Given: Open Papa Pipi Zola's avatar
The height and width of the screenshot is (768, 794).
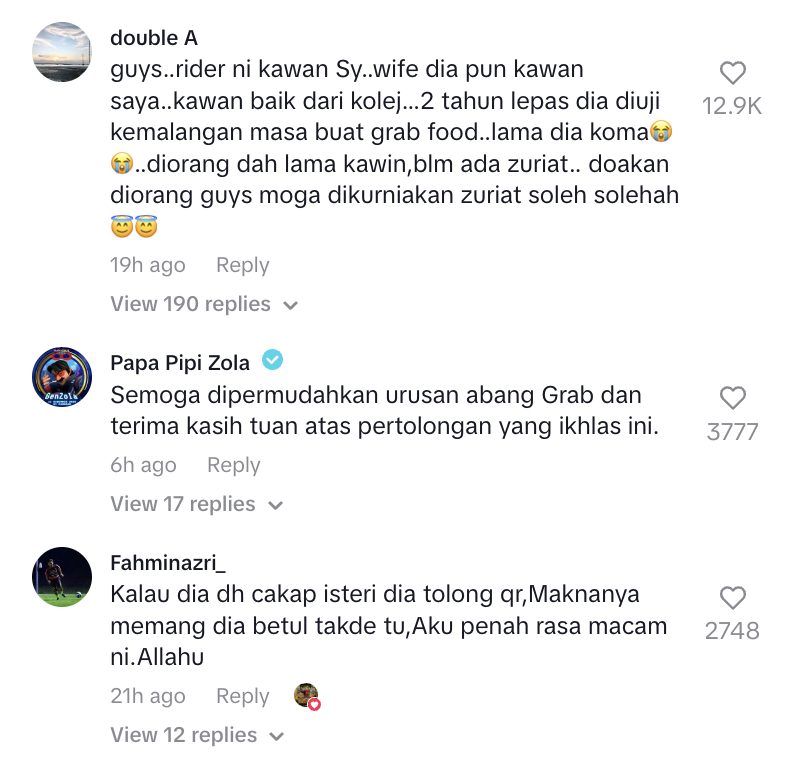Looking at the screenshot, I should pyautogui.click(x=62, y=377).
